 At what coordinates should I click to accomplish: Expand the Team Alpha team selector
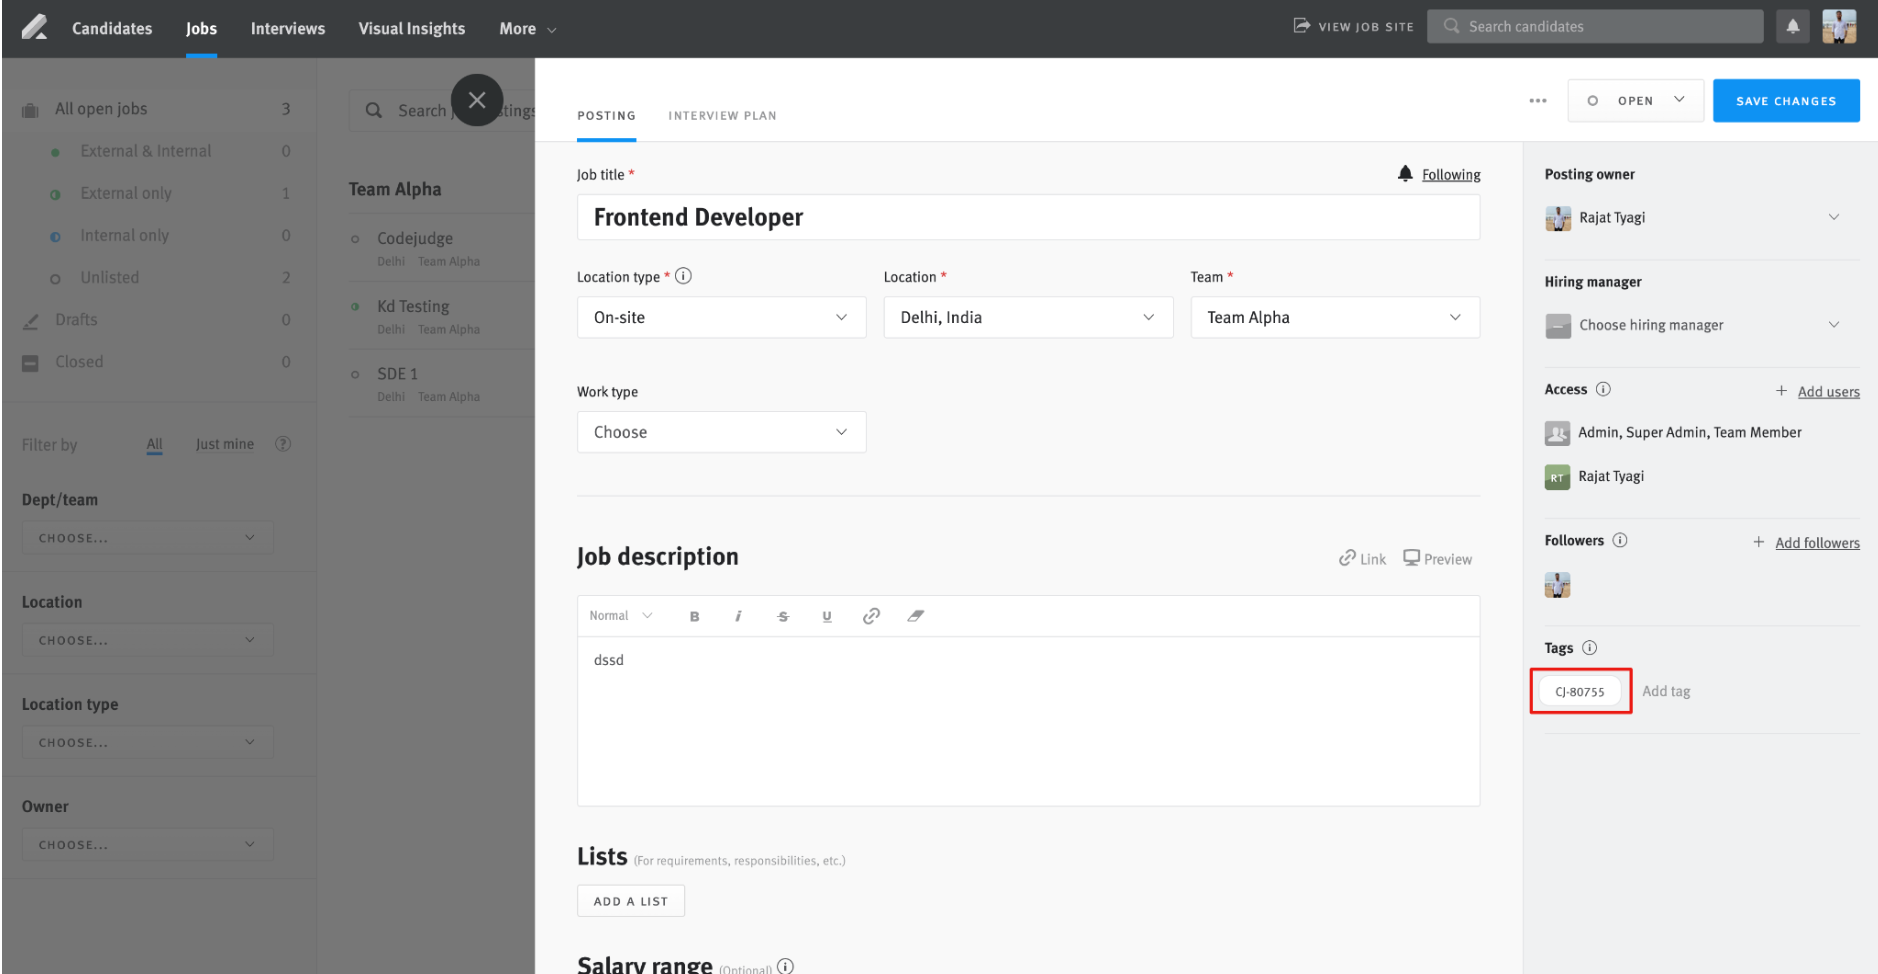(x=1334, y=317)
